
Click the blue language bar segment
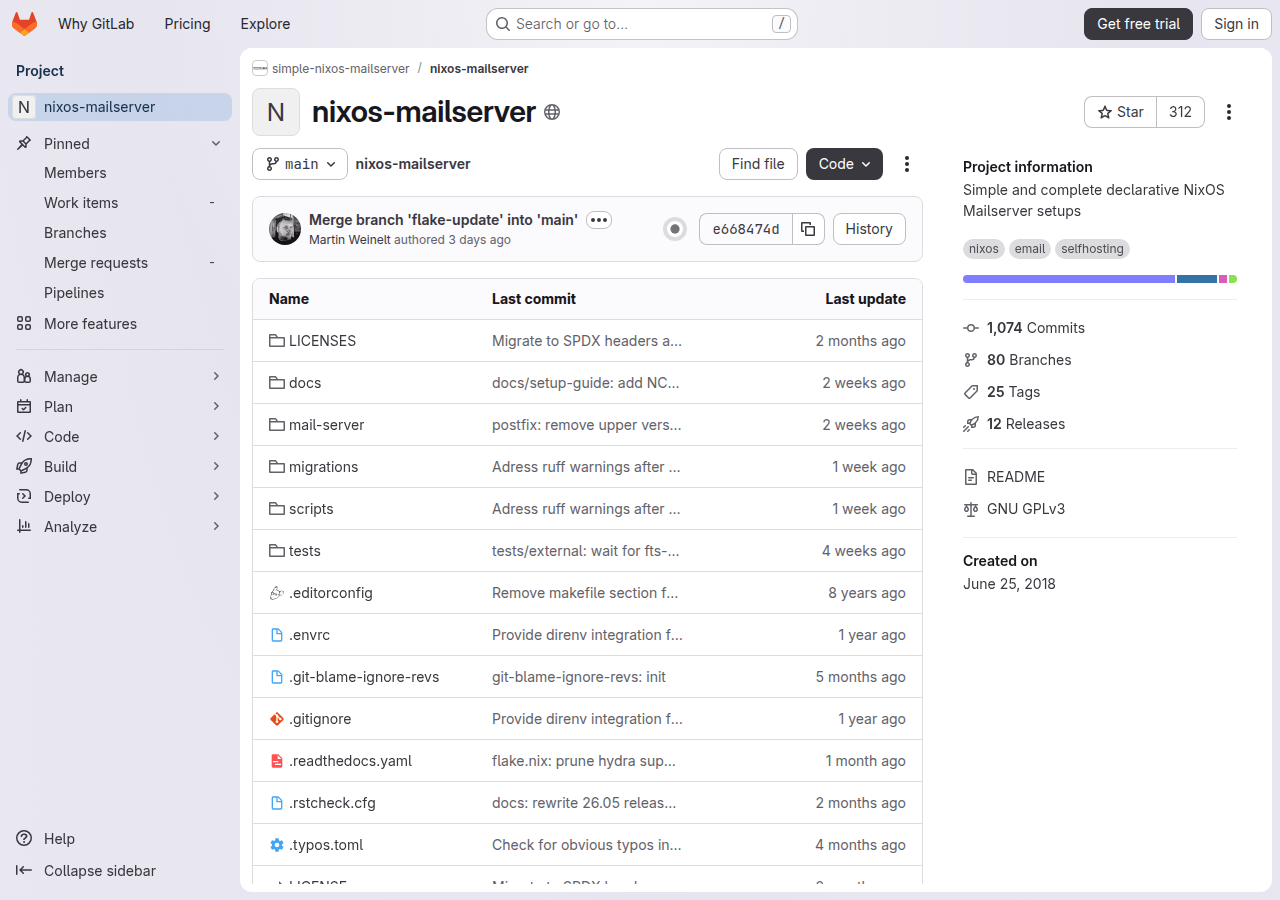(x=1197, y=279)
